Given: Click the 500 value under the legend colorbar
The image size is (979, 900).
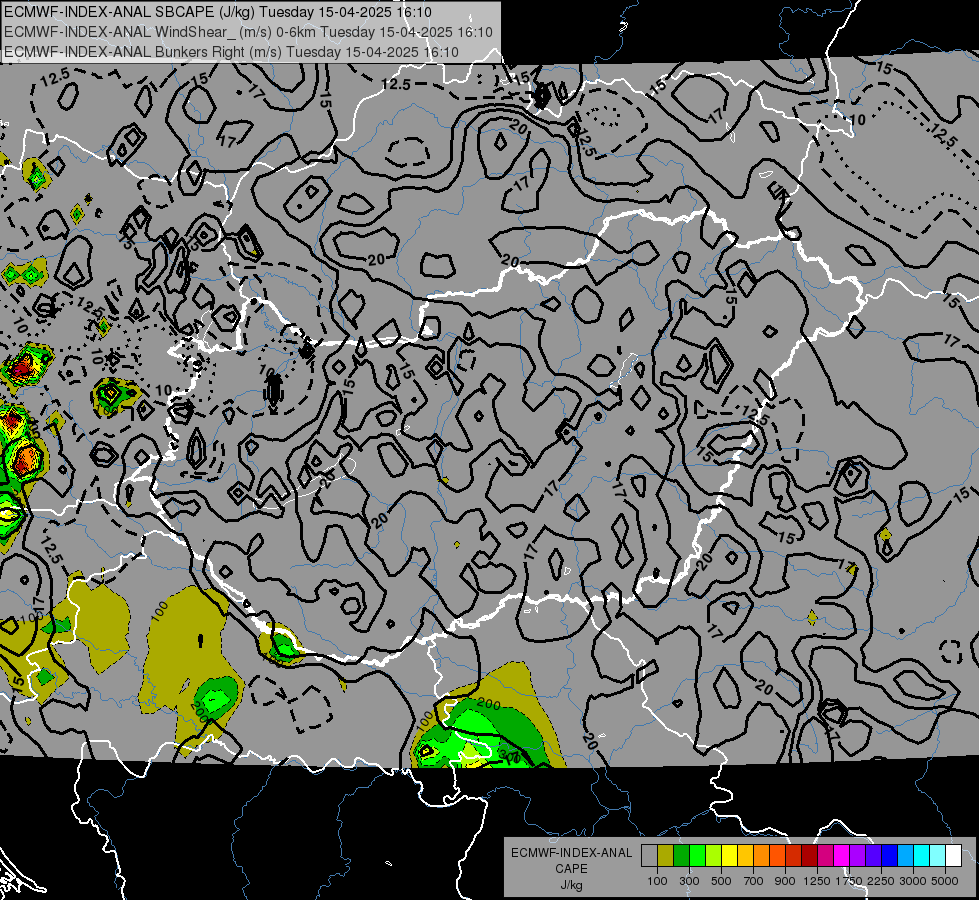Looking at the screenshot, I should point(721,881).
